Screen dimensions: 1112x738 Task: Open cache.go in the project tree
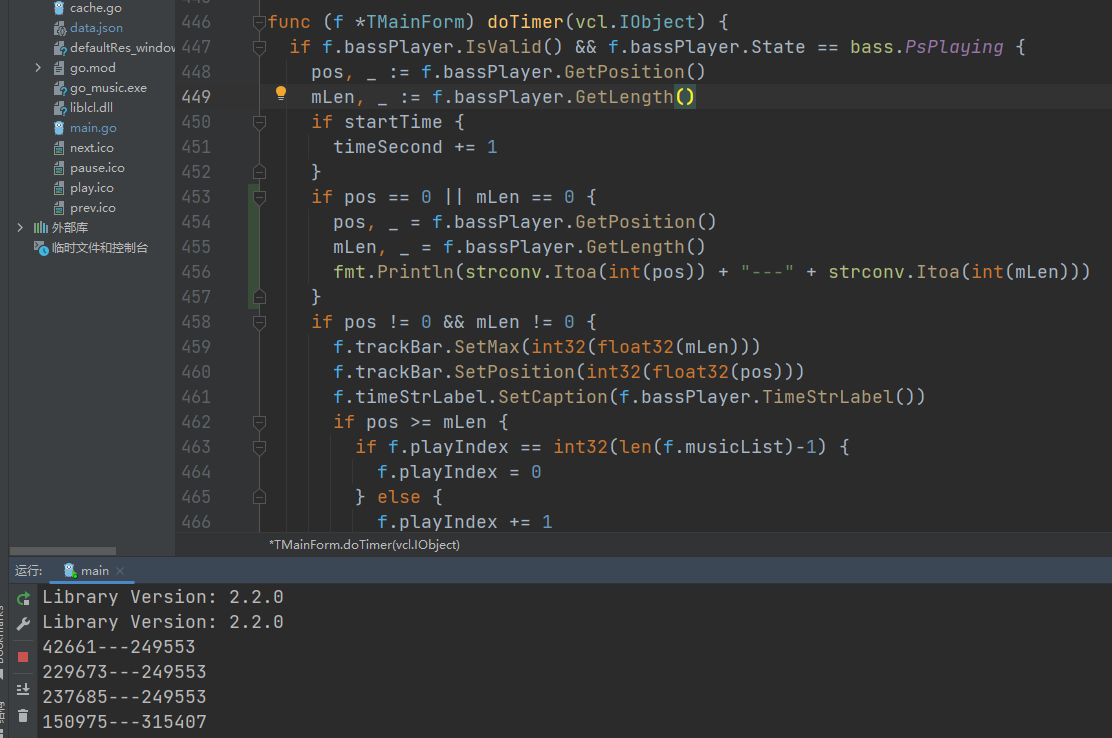(96, 8)
